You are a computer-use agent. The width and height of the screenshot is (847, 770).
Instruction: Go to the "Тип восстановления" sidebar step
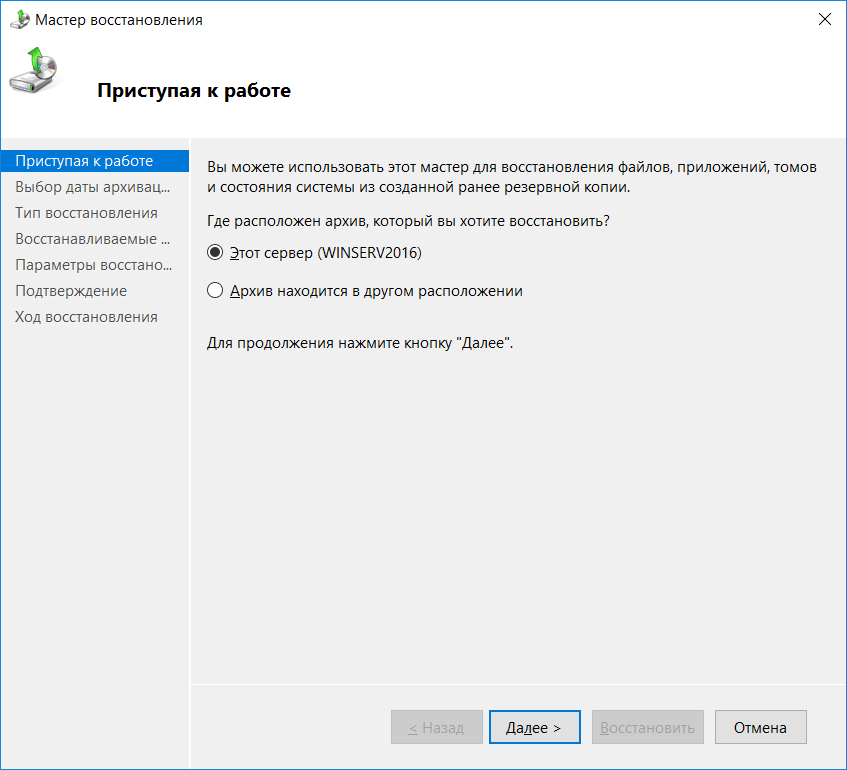tap(86, 213)
